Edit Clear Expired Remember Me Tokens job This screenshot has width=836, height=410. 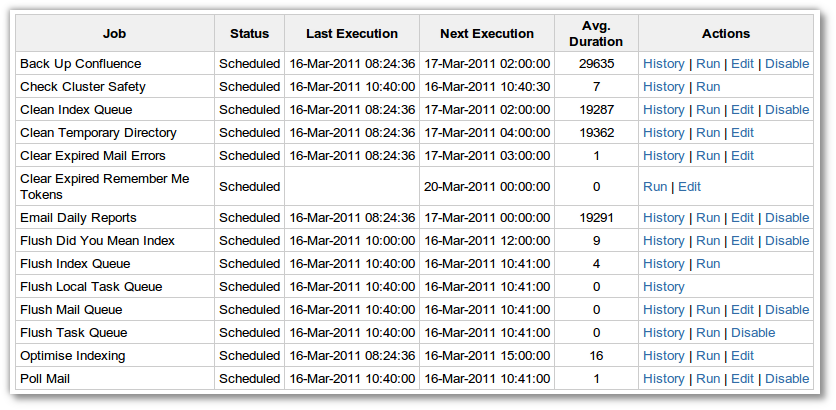tap(690, 186)
